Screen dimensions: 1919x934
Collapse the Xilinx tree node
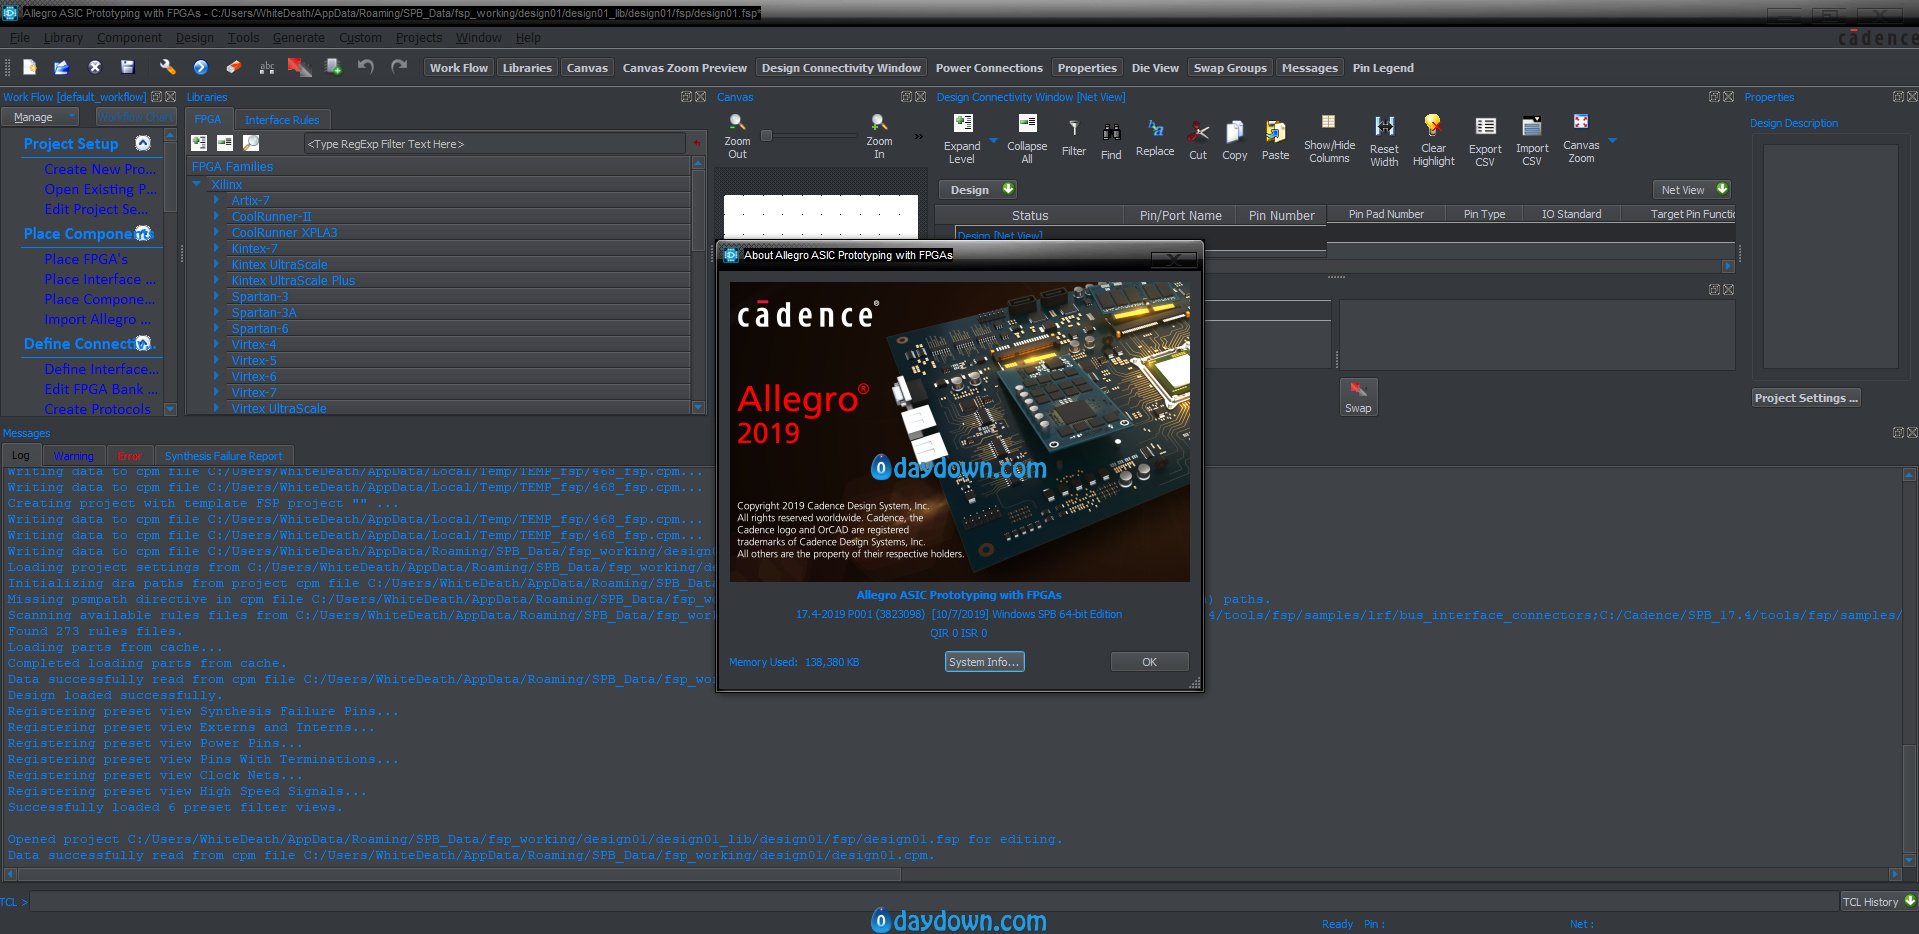click(x=197, y=184)
